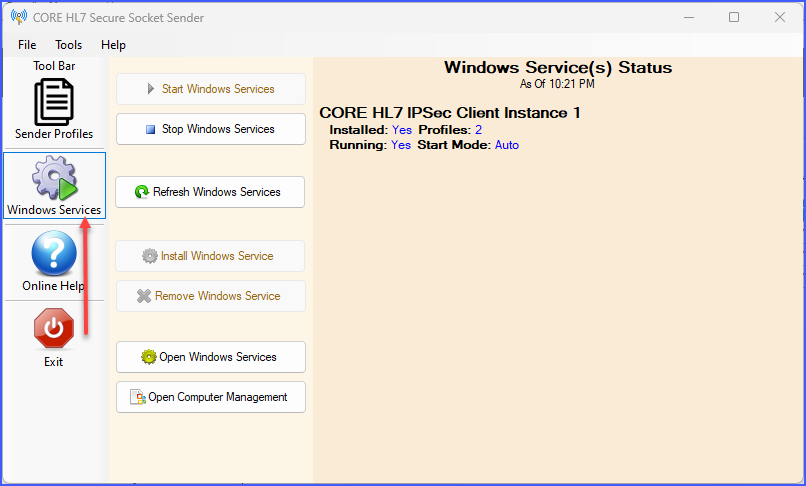Click the red Exit power icon
The image size is (806, 486).
[x=54, y=328]
